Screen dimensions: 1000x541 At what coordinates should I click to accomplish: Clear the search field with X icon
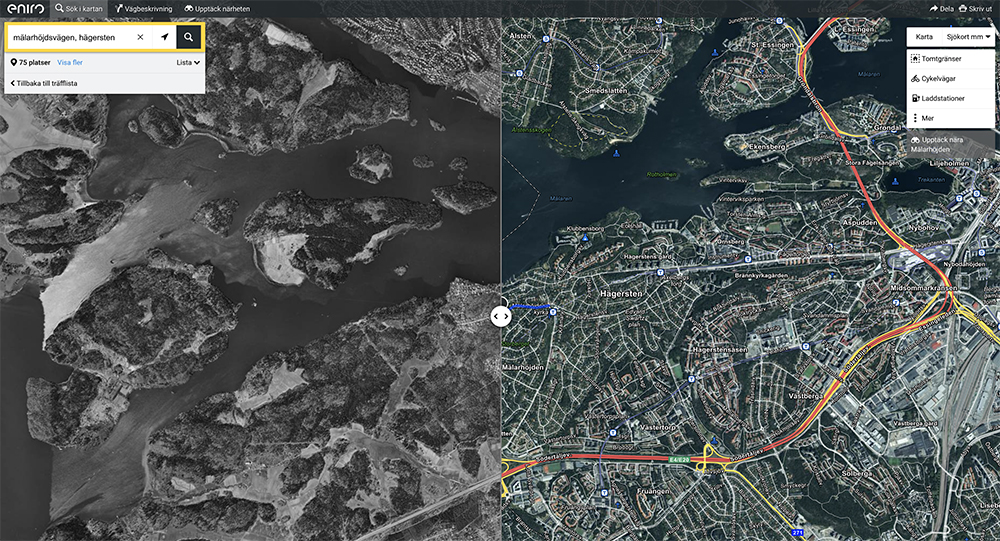[140, 37]
